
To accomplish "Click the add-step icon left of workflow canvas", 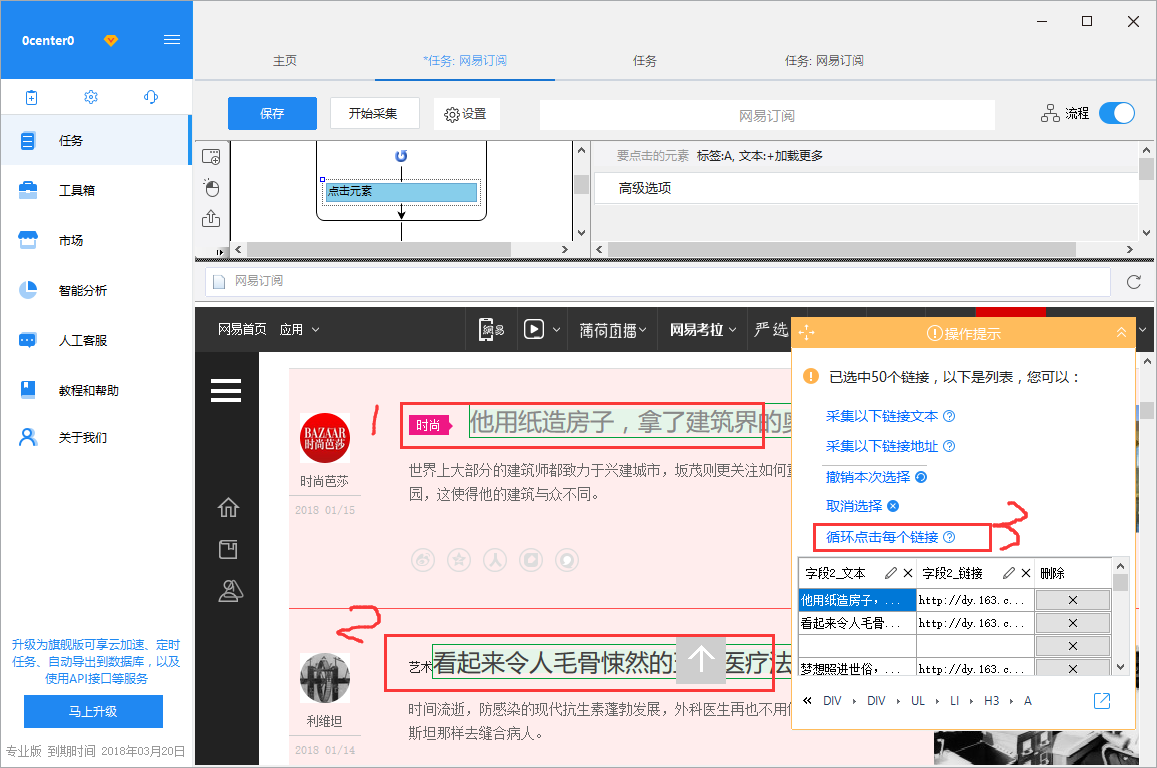I will [211, 156].
